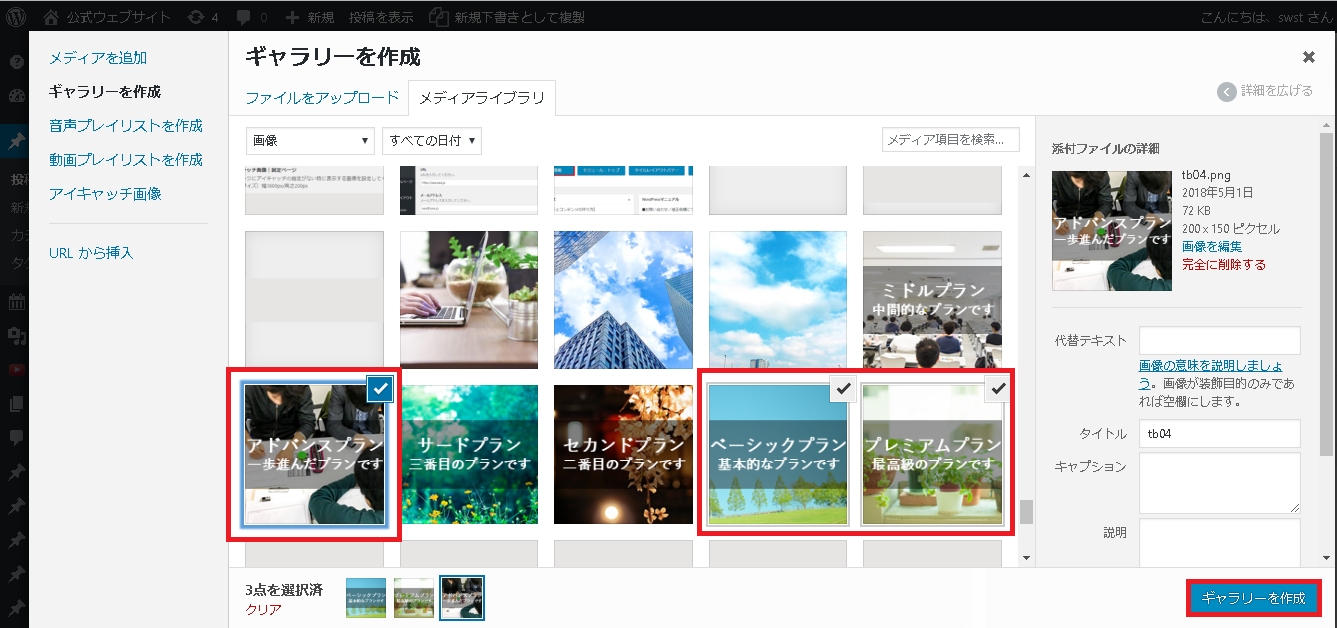Focus the キャプション text area
Image resolution: width=1337 pixels, height=628 pixels.
coord(1220,483)
